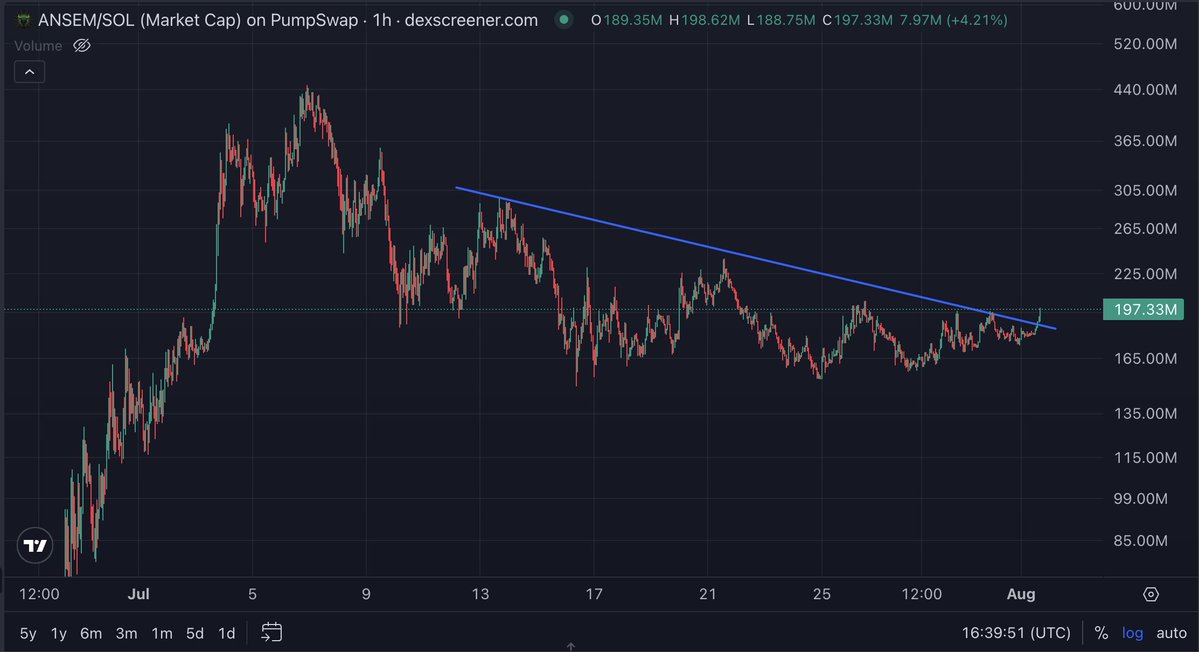Select the 1d time range
The height and width of the screenshot is (652, 1199).
click(226, 633)
